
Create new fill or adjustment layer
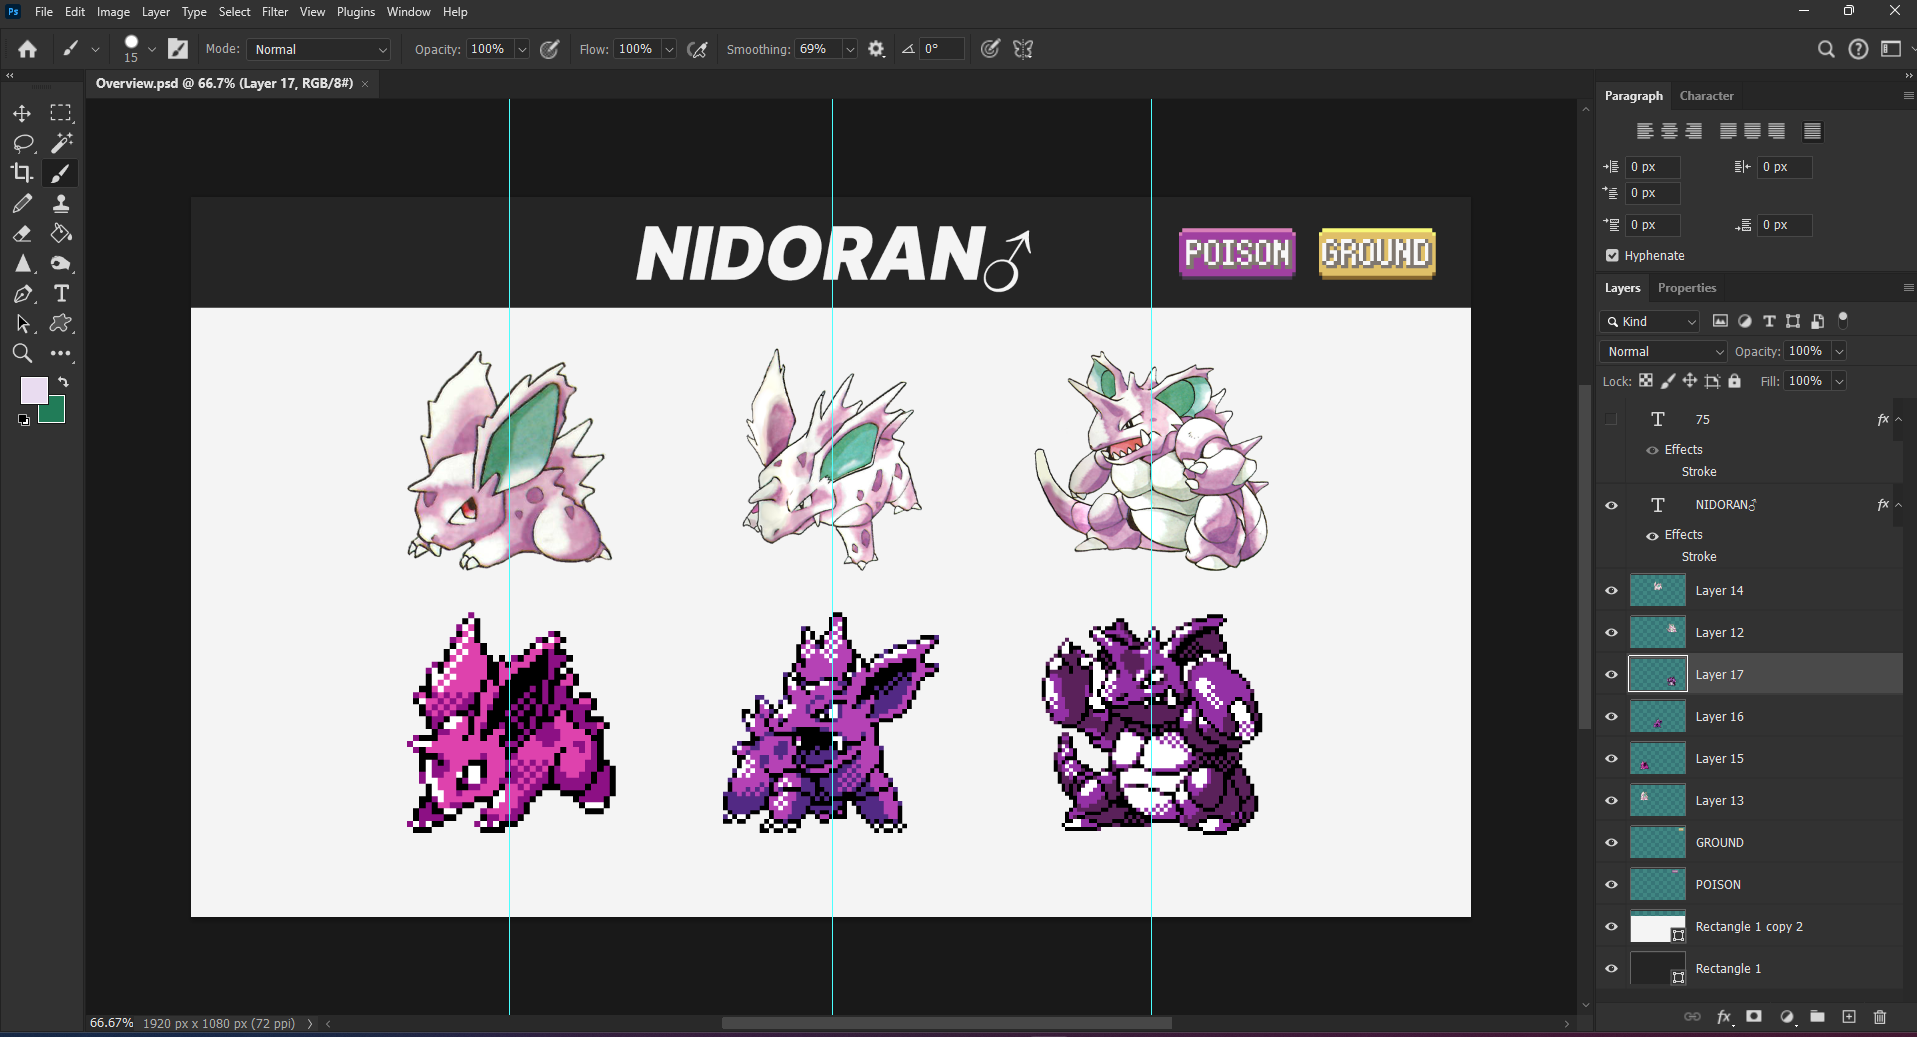click(1787, 1017)
